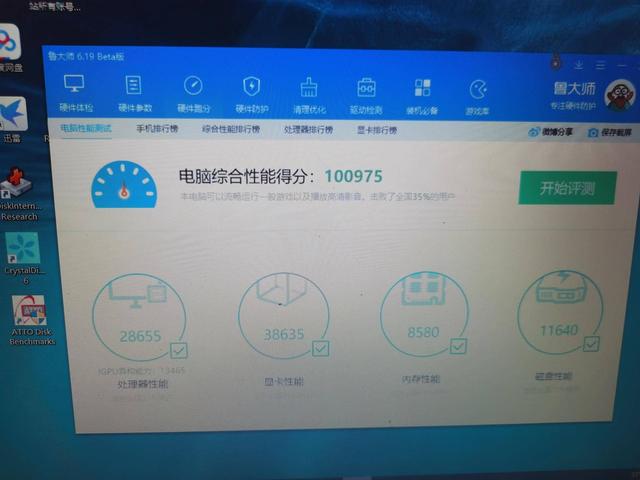Open the 迅雷 desktop shortcut

tap(13, 120)
